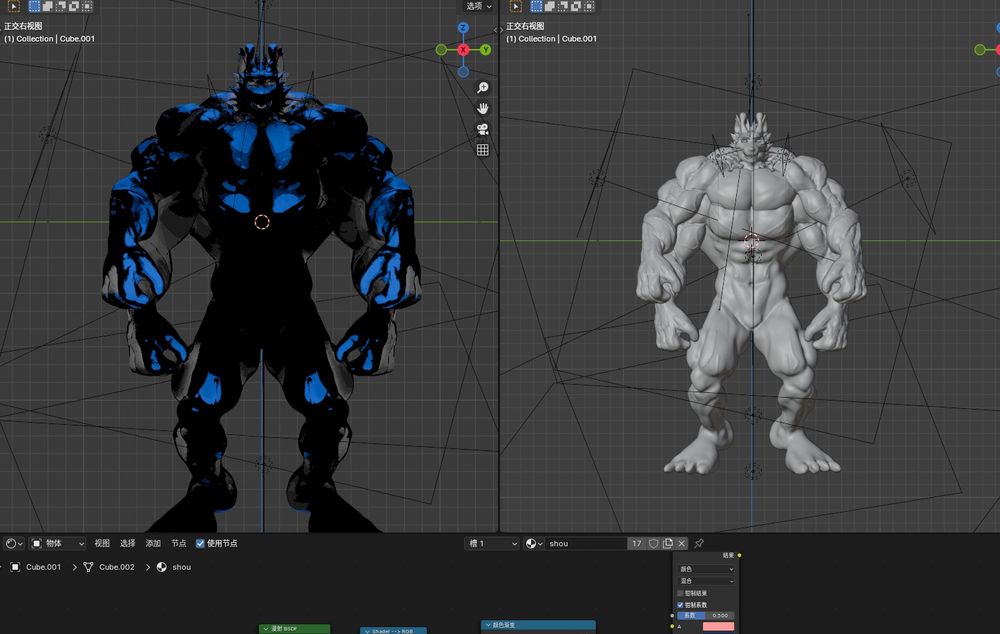Expand the 选项 options dropdown in viewport
The image size is (1000, 634).
[x=479, y=6]
